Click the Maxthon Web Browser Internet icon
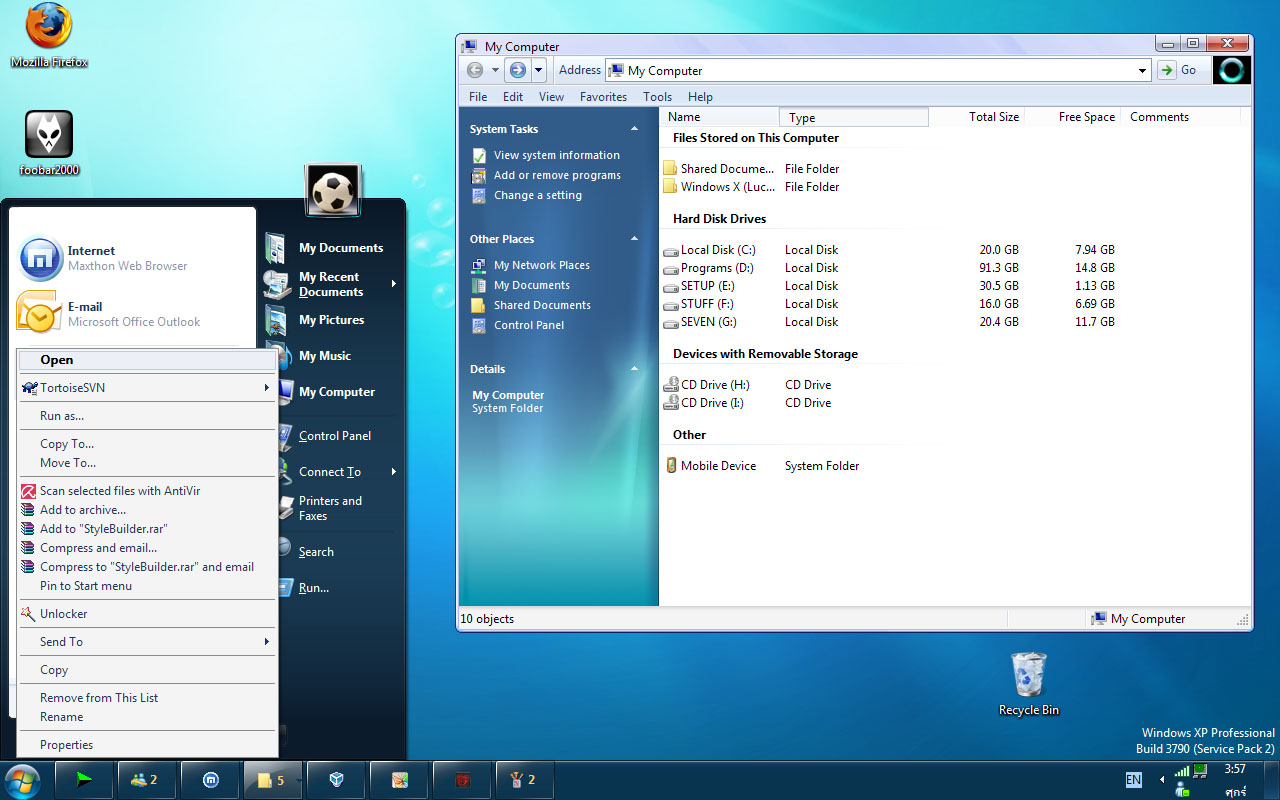 click(40, 259)
